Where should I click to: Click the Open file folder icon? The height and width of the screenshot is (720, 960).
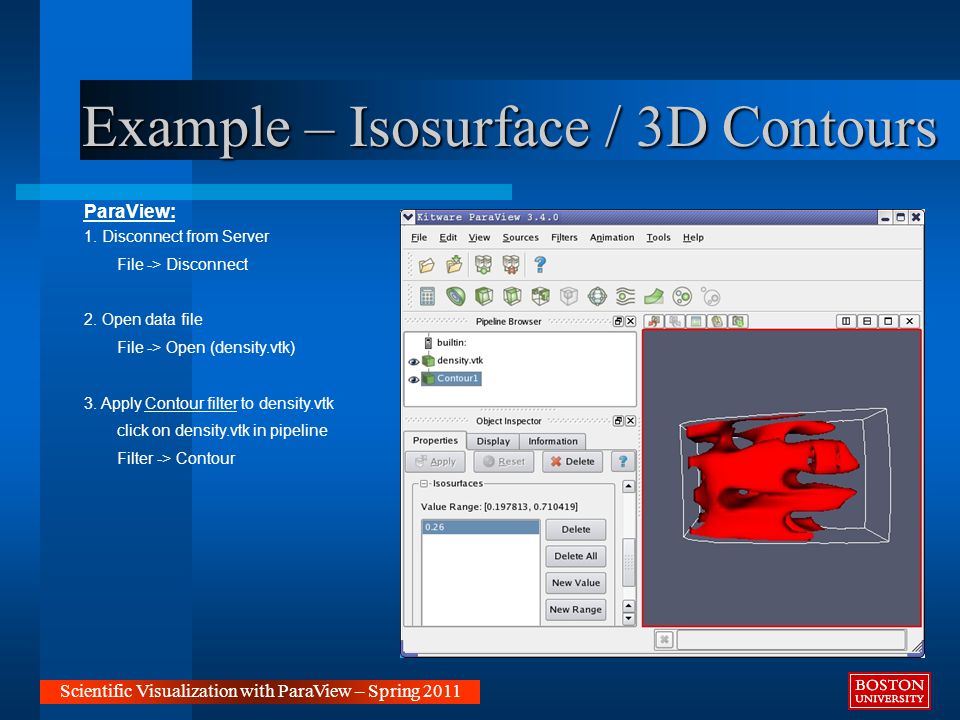click(x=426, y=265)
